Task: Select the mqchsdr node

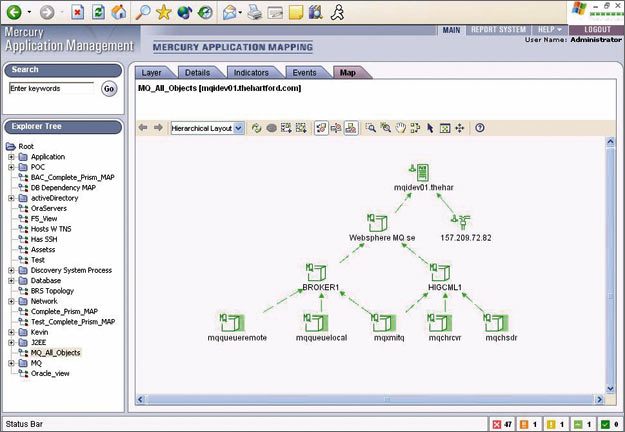Action: 501,328
